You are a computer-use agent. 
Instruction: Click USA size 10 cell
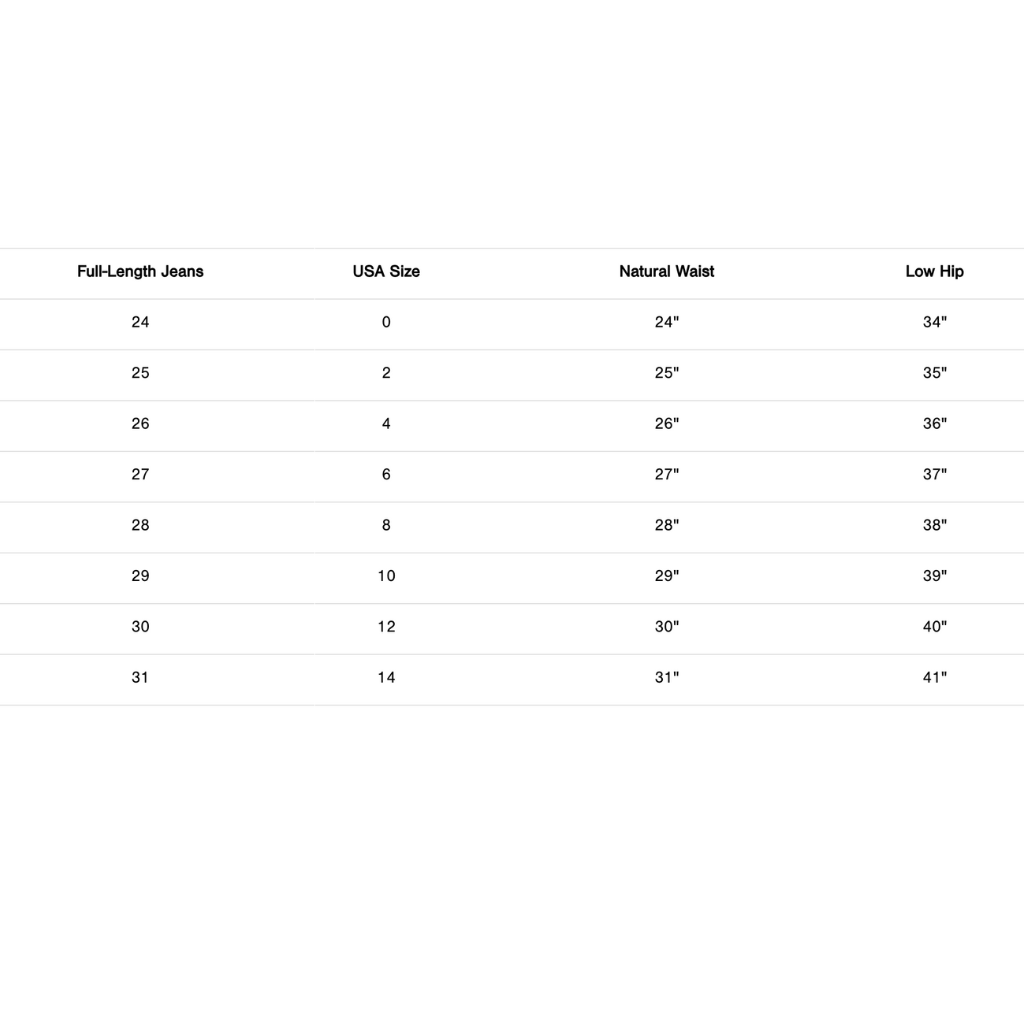click(x=386, y=576)
